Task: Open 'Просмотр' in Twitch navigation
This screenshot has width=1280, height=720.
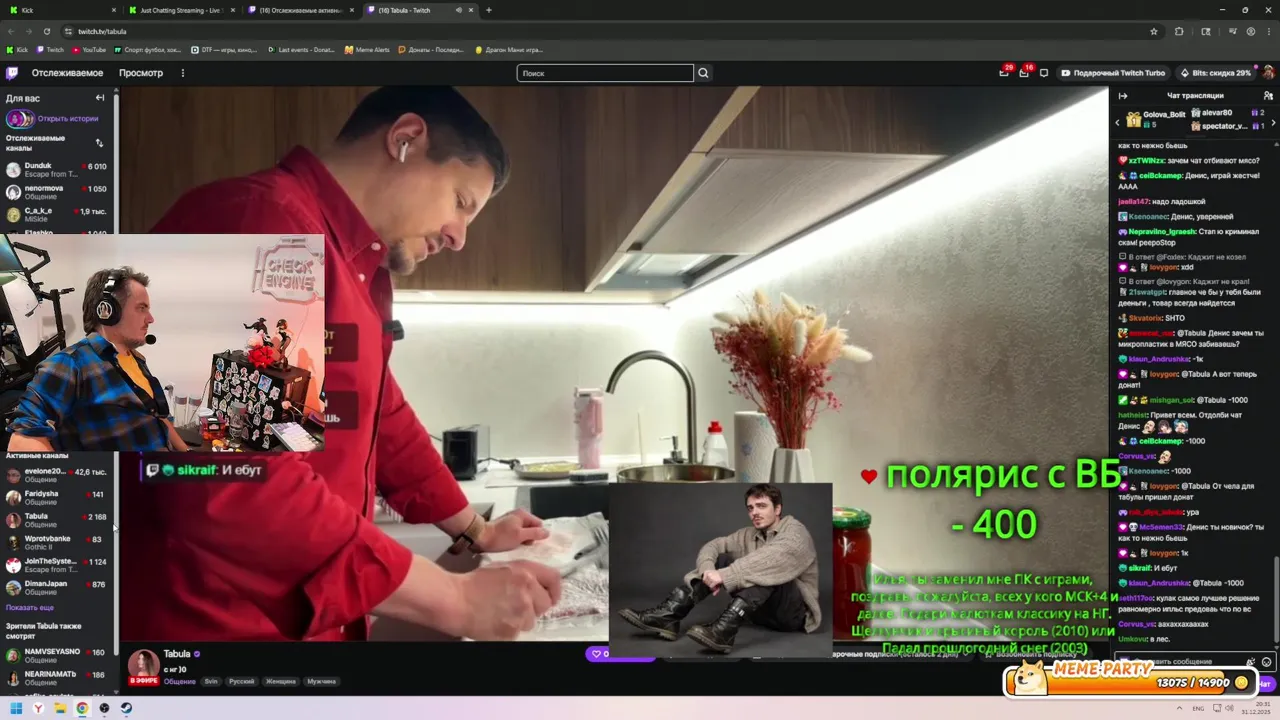Action: 141,73
